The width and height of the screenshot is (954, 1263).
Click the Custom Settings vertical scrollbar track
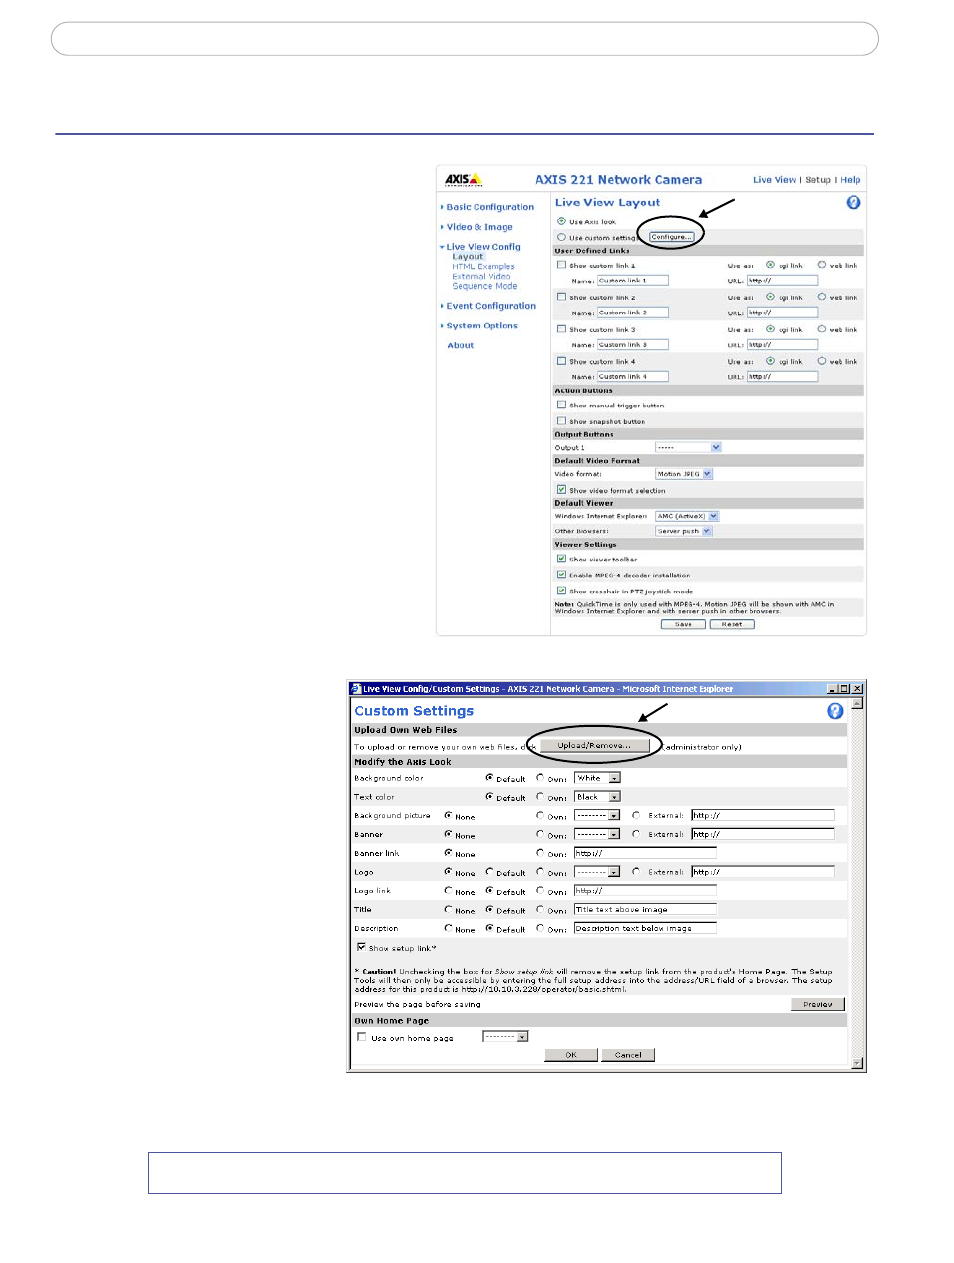857,883
